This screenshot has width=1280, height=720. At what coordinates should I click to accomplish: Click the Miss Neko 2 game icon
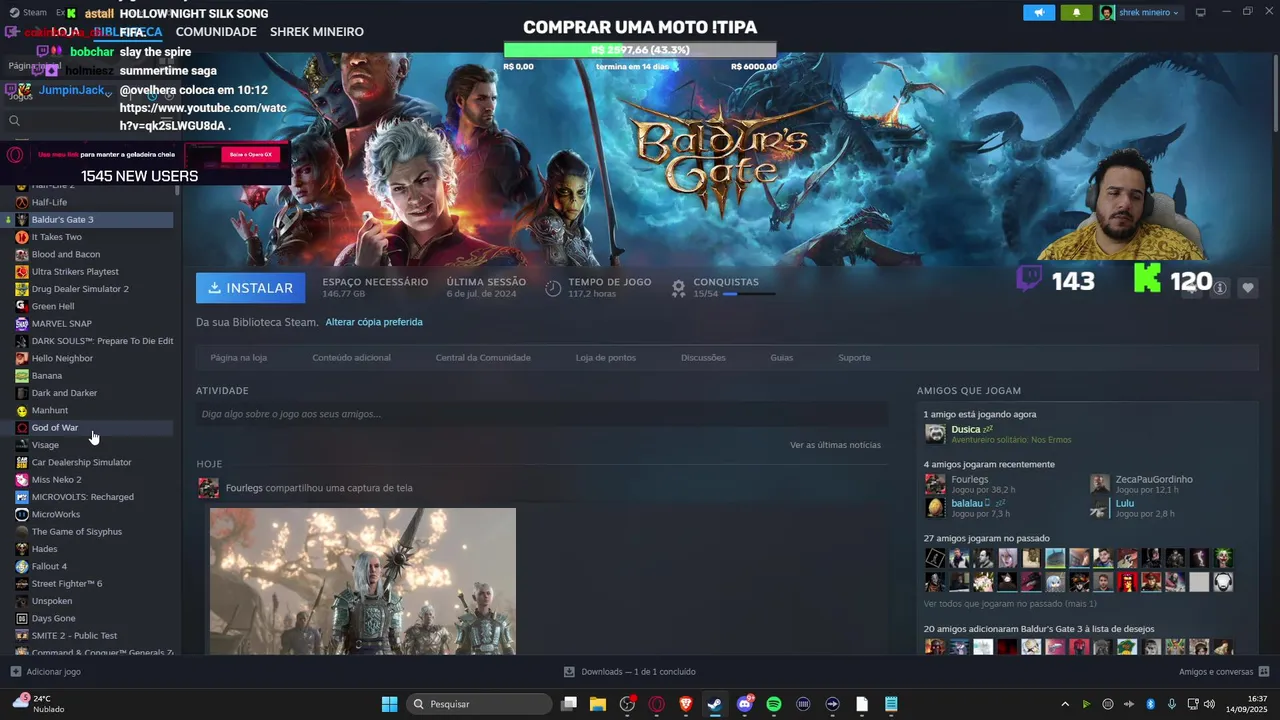click(x=22, y=479)
